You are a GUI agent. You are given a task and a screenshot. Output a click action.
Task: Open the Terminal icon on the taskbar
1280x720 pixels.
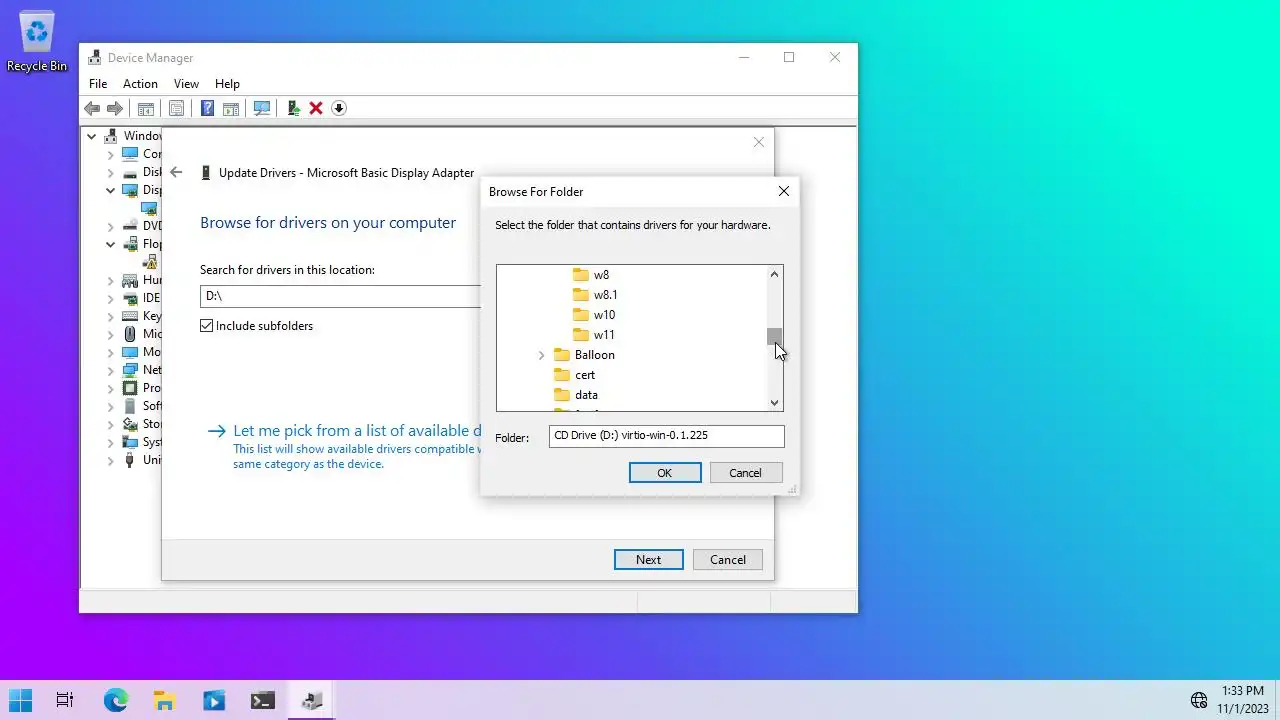pos(262,700)
